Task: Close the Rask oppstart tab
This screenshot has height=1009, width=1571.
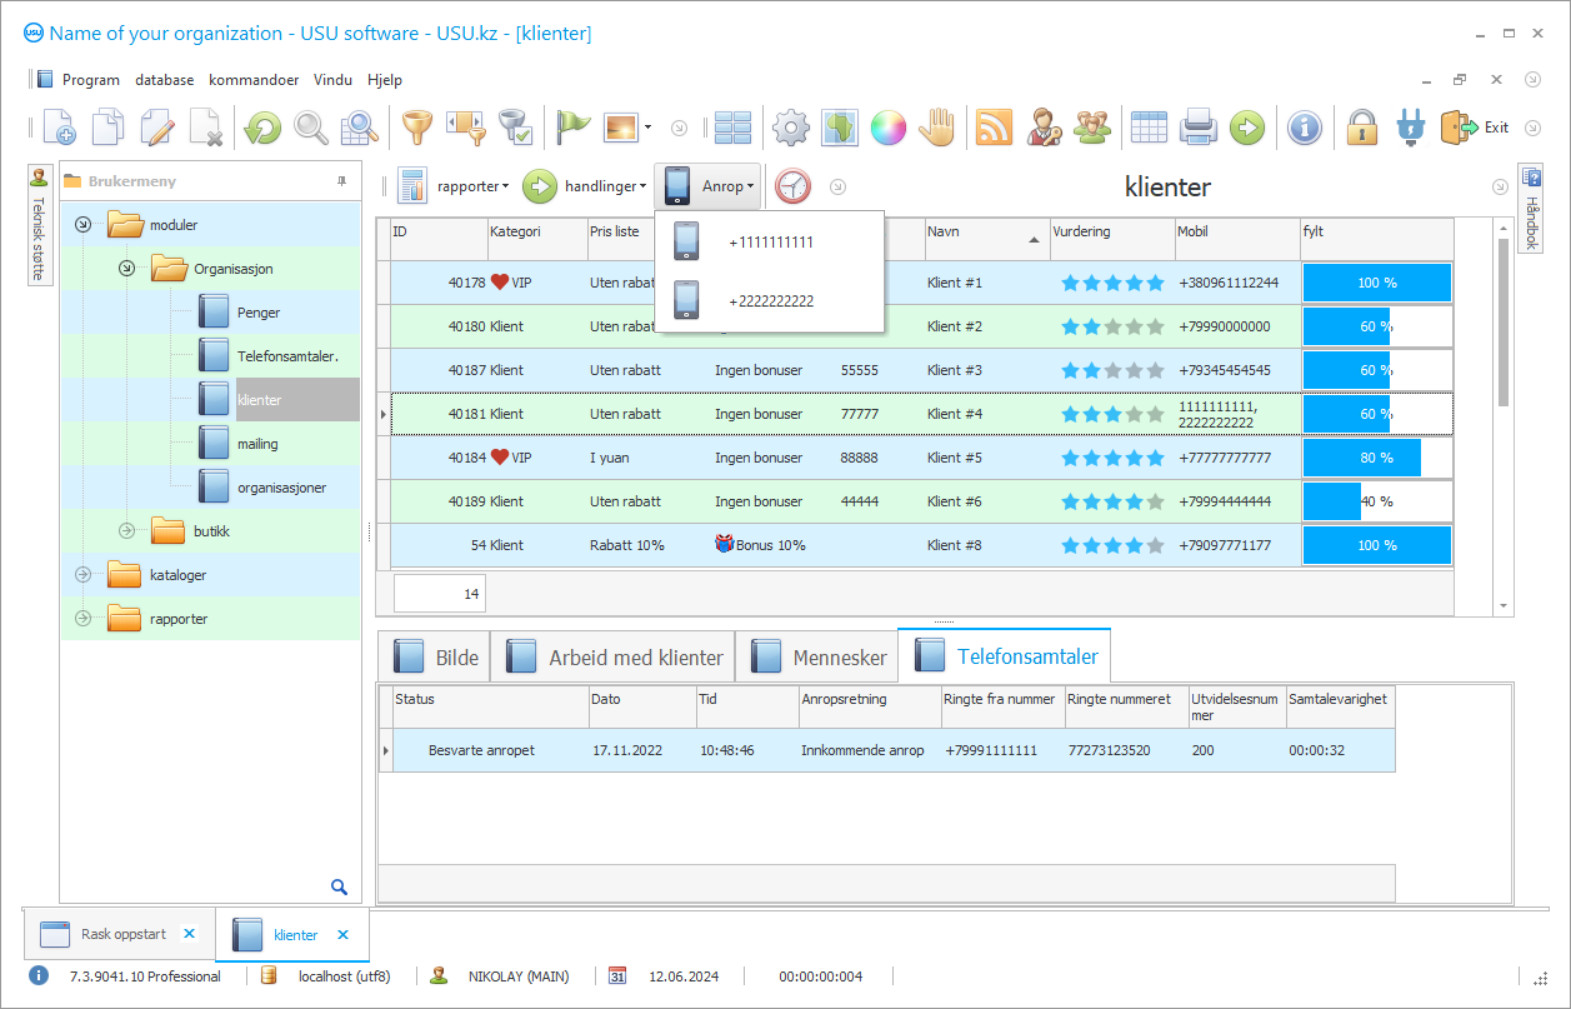Action: pos(189,934)
